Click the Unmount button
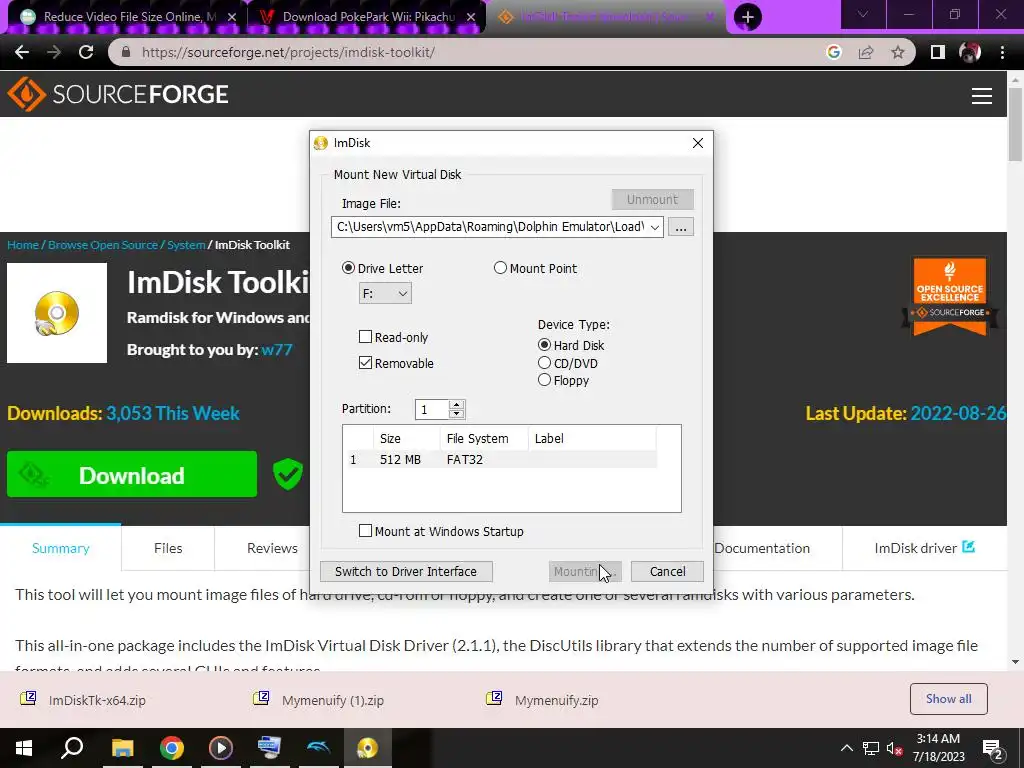 click(652, 200)
